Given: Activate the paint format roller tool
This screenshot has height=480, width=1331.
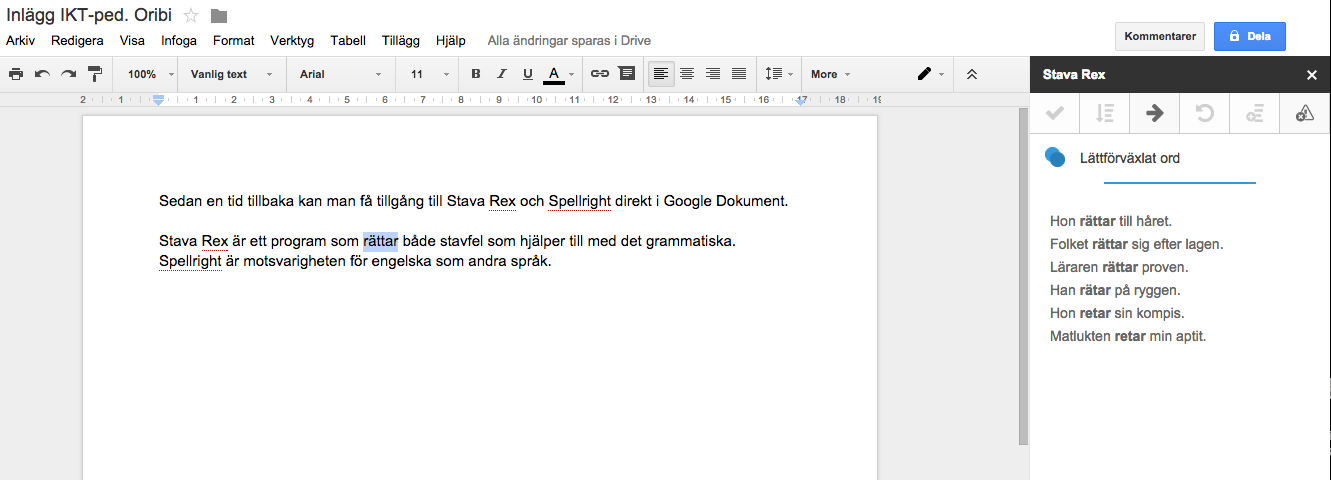Looking at the screenshot, I should pyautogui.click(x=95, y=74).
